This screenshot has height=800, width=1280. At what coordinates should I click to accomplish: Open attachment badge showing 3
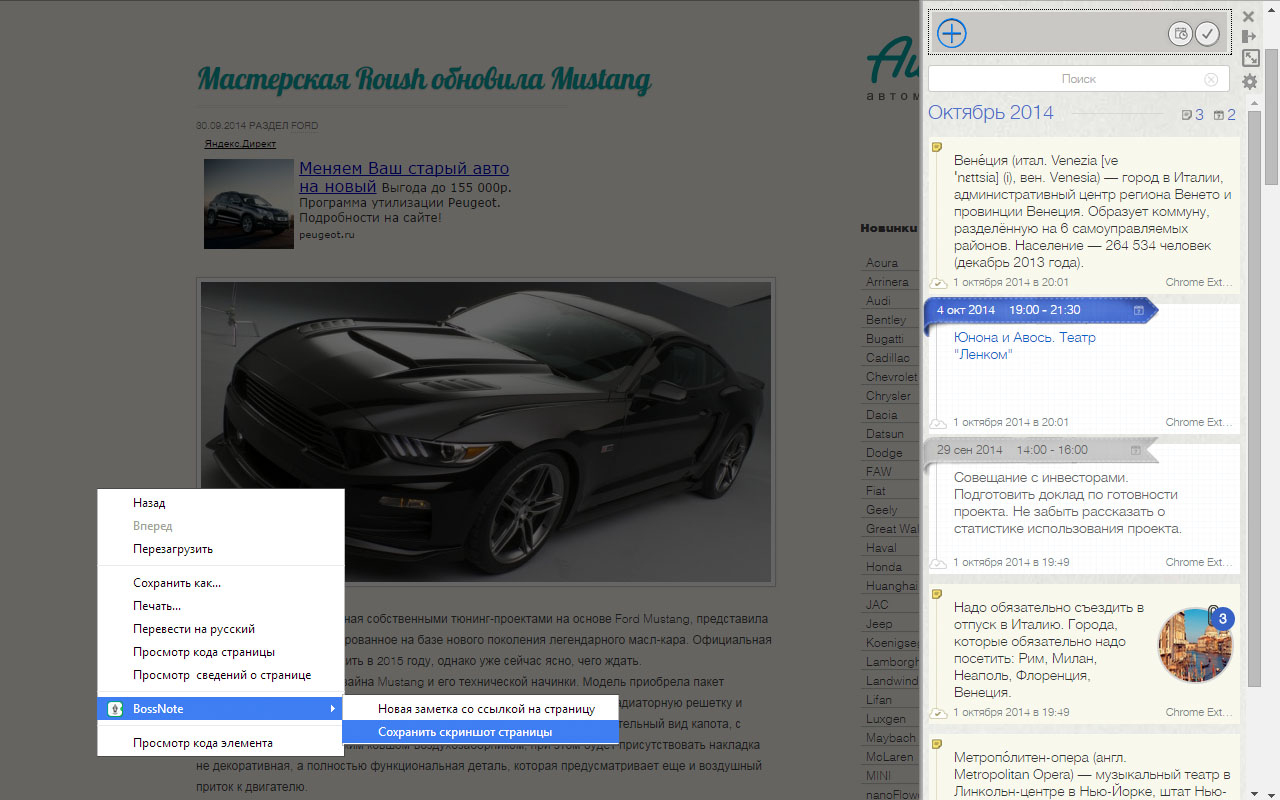click(x=1221, y=618)
